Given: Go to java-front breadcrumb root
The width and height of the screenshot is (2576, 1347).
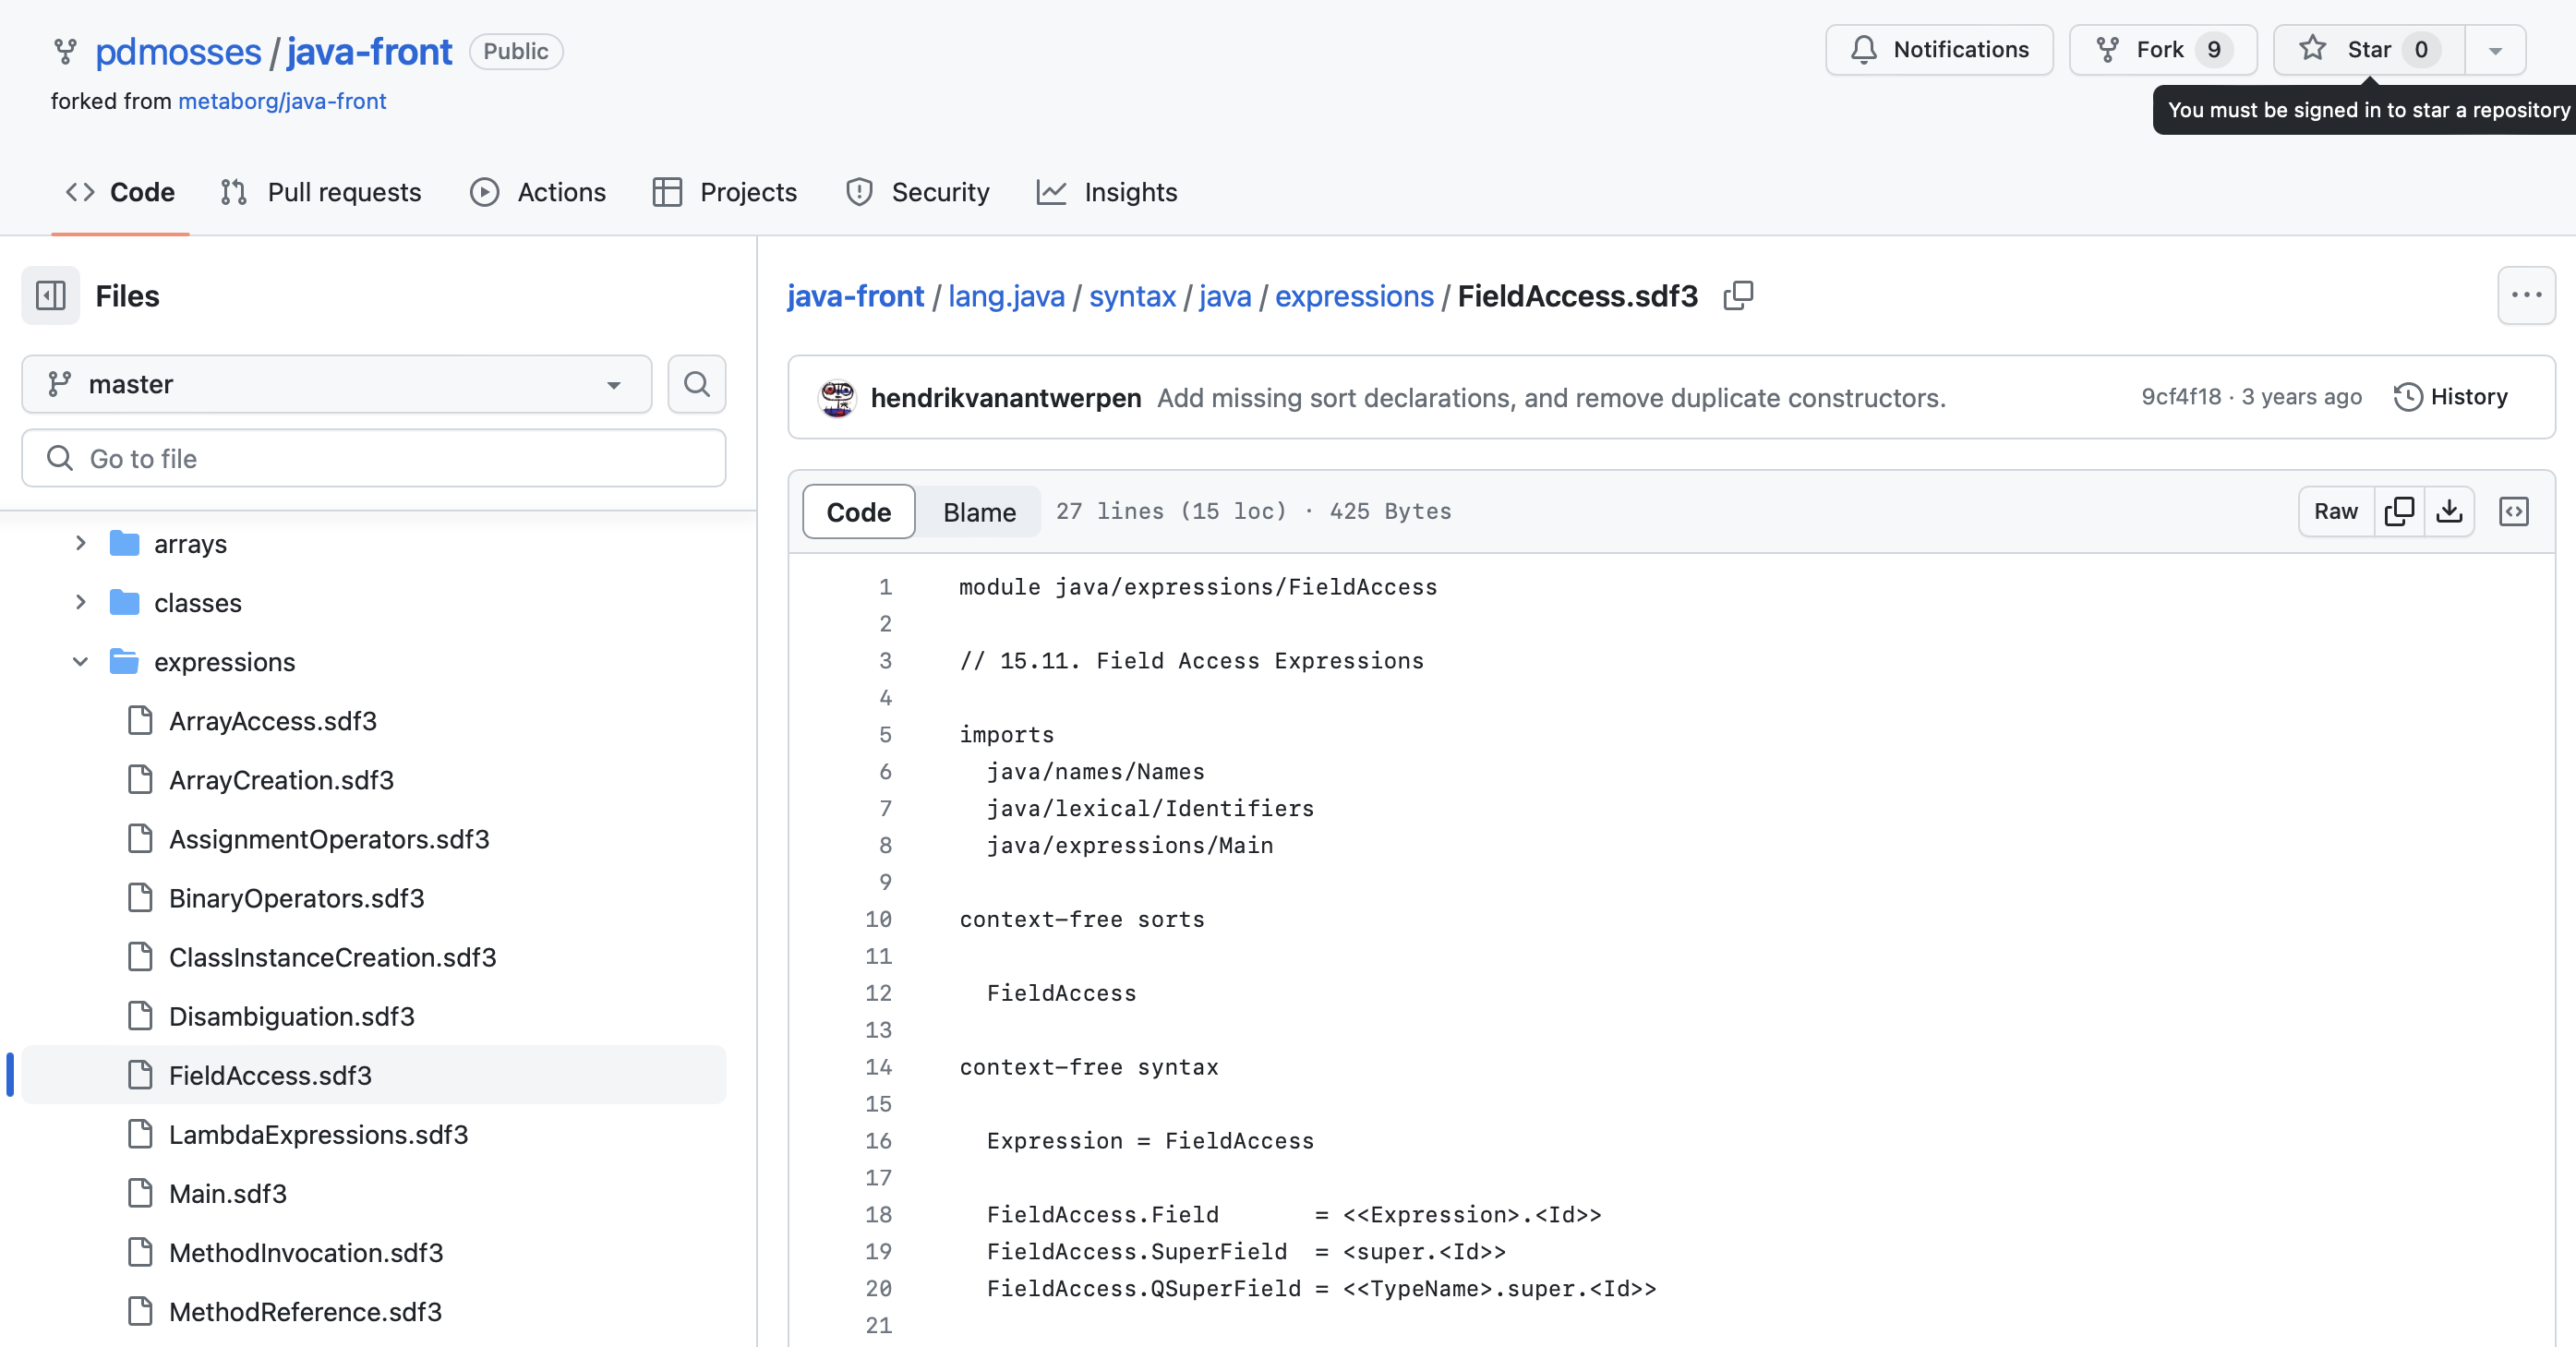Looking at the screenshot, I should point(856,296).
